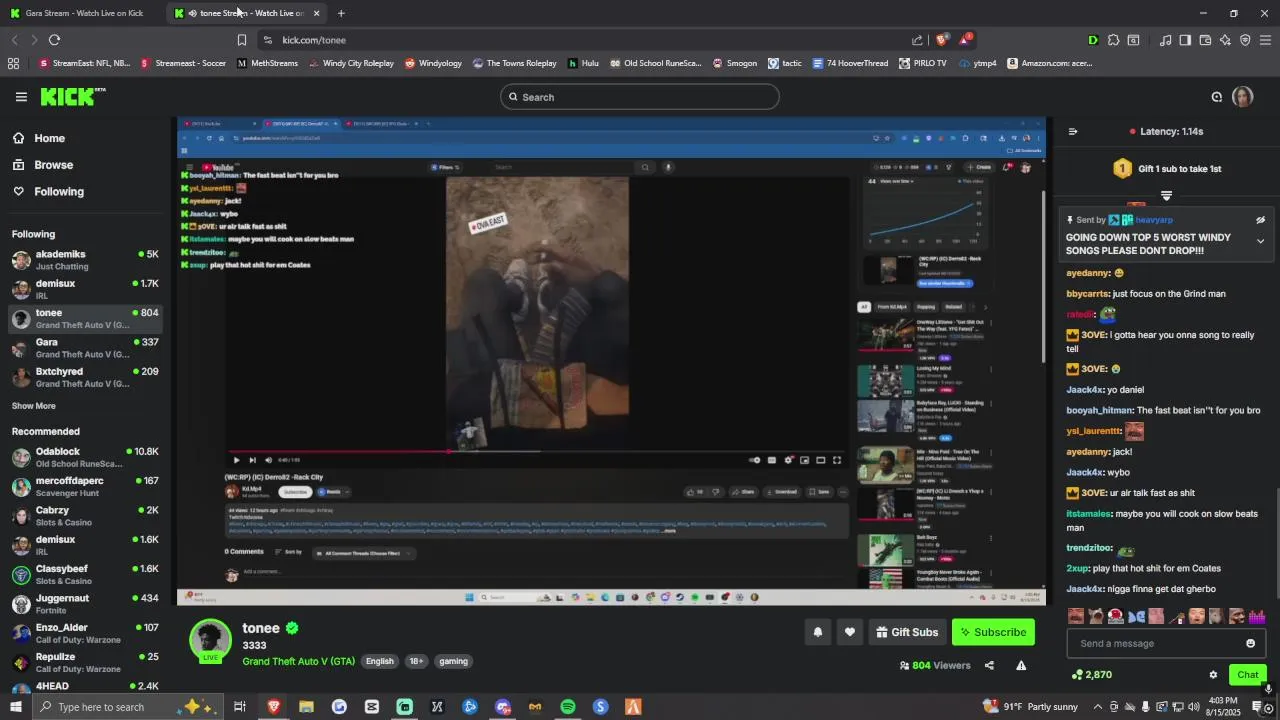Expand the pinned message chevron

pyautogui.click(x=1260, y=241)
